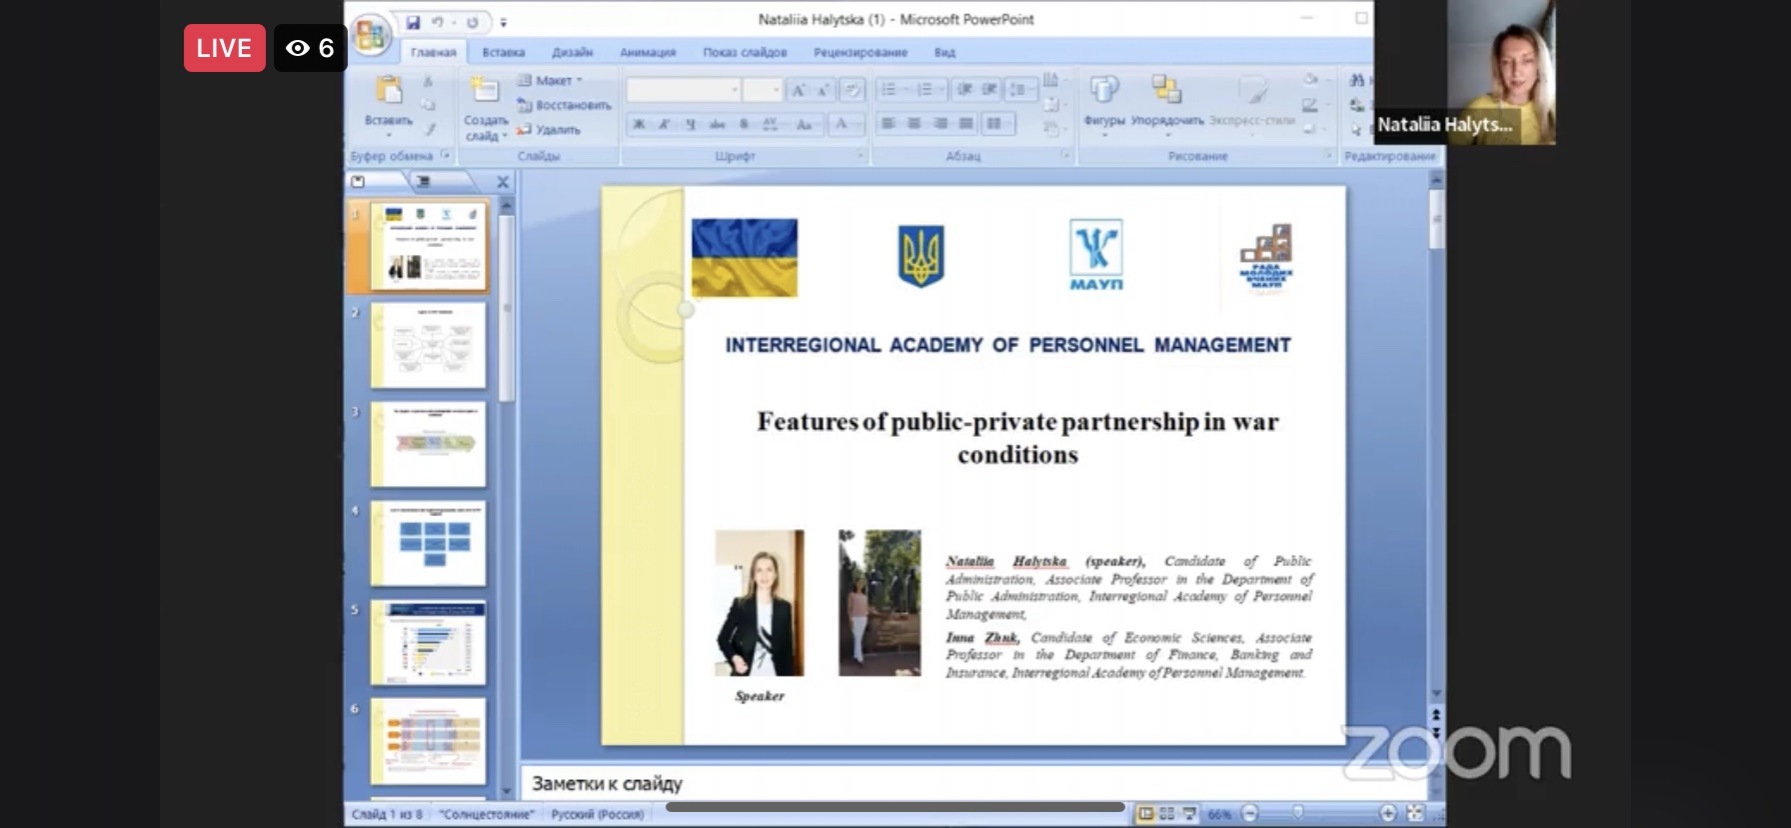
Task: Toggle italic К formatting
Action: coord(664,124)
